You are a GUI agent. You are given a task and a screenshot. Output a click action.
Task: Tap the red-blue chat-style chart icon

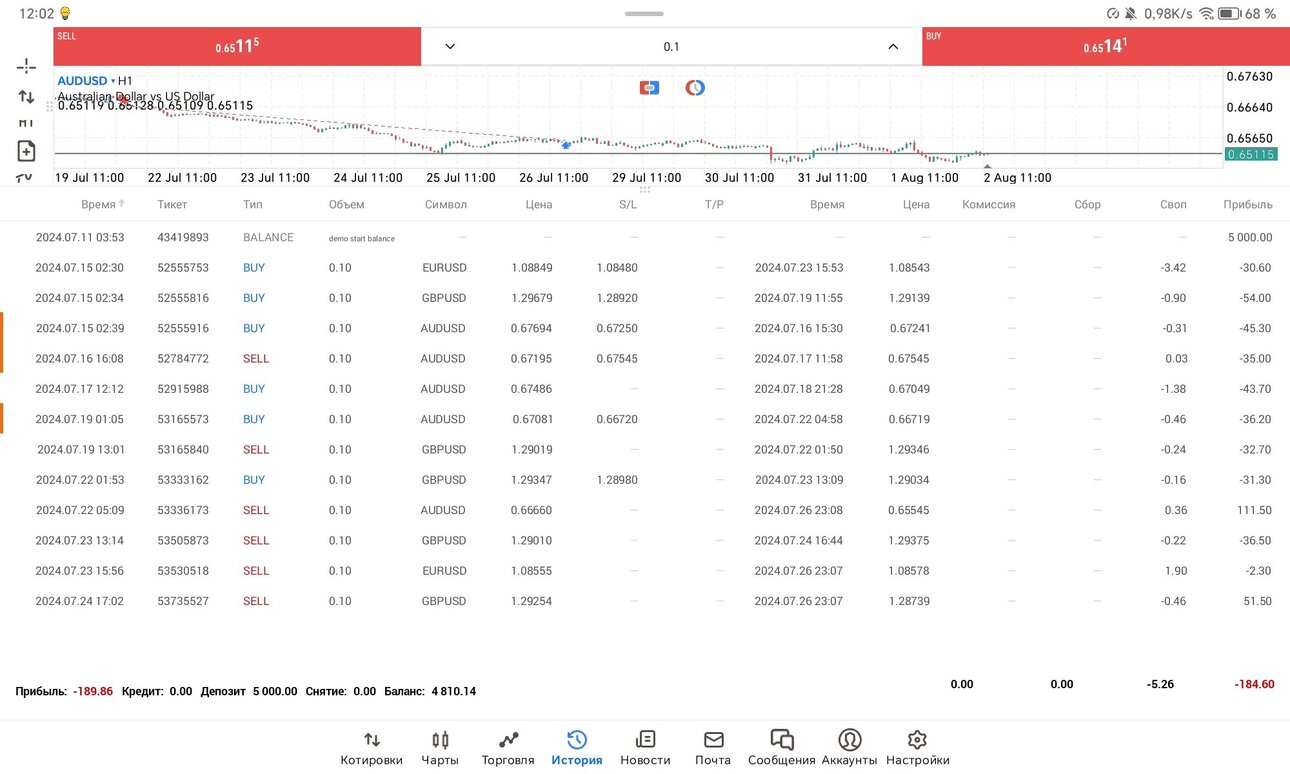[x=650, y=88]
